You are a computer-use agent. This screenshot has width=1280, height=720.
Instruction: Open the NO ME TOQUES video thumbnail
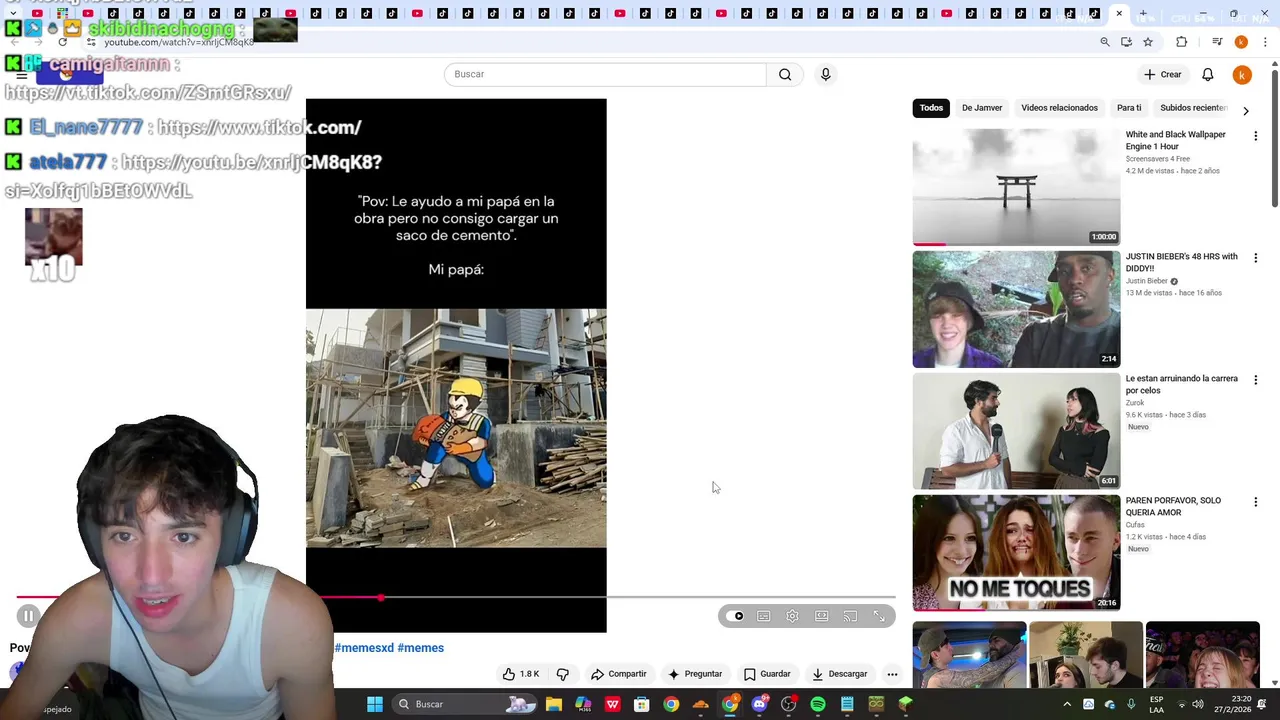click(x=1016, y=553)
